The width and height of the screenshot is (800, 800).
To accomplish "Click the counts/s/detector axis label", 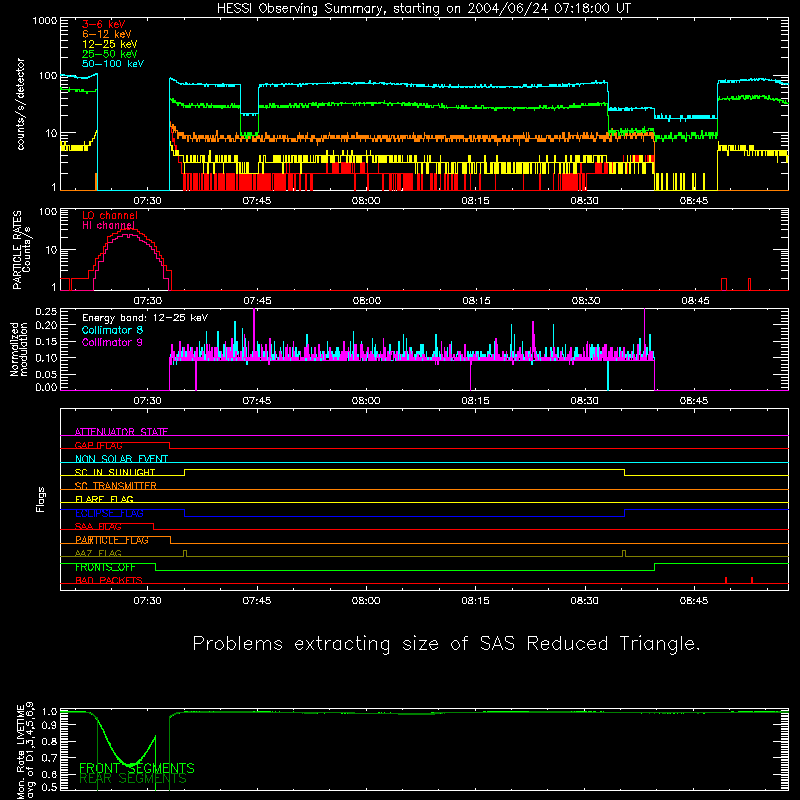I will click(x=21, y=104).
